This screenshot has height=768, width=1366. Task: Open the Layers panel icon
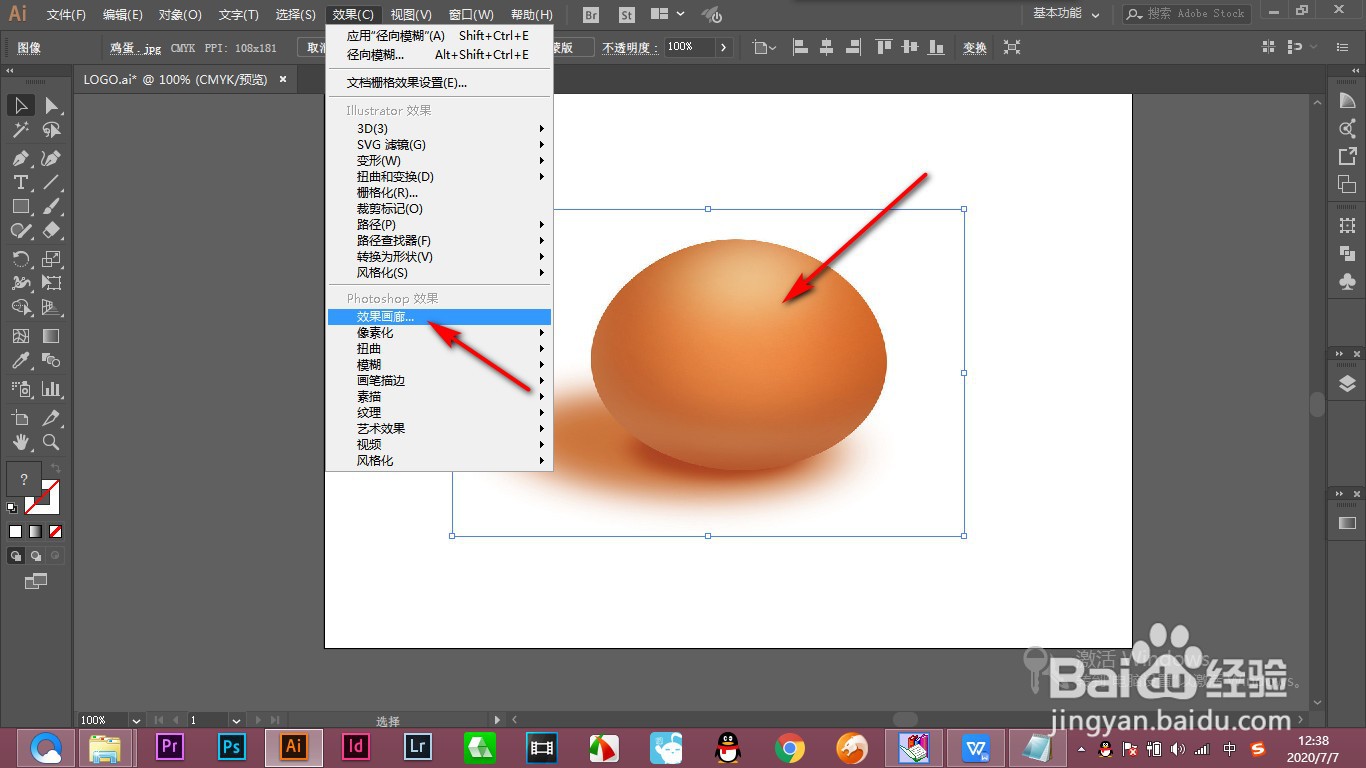(1346, 384)
